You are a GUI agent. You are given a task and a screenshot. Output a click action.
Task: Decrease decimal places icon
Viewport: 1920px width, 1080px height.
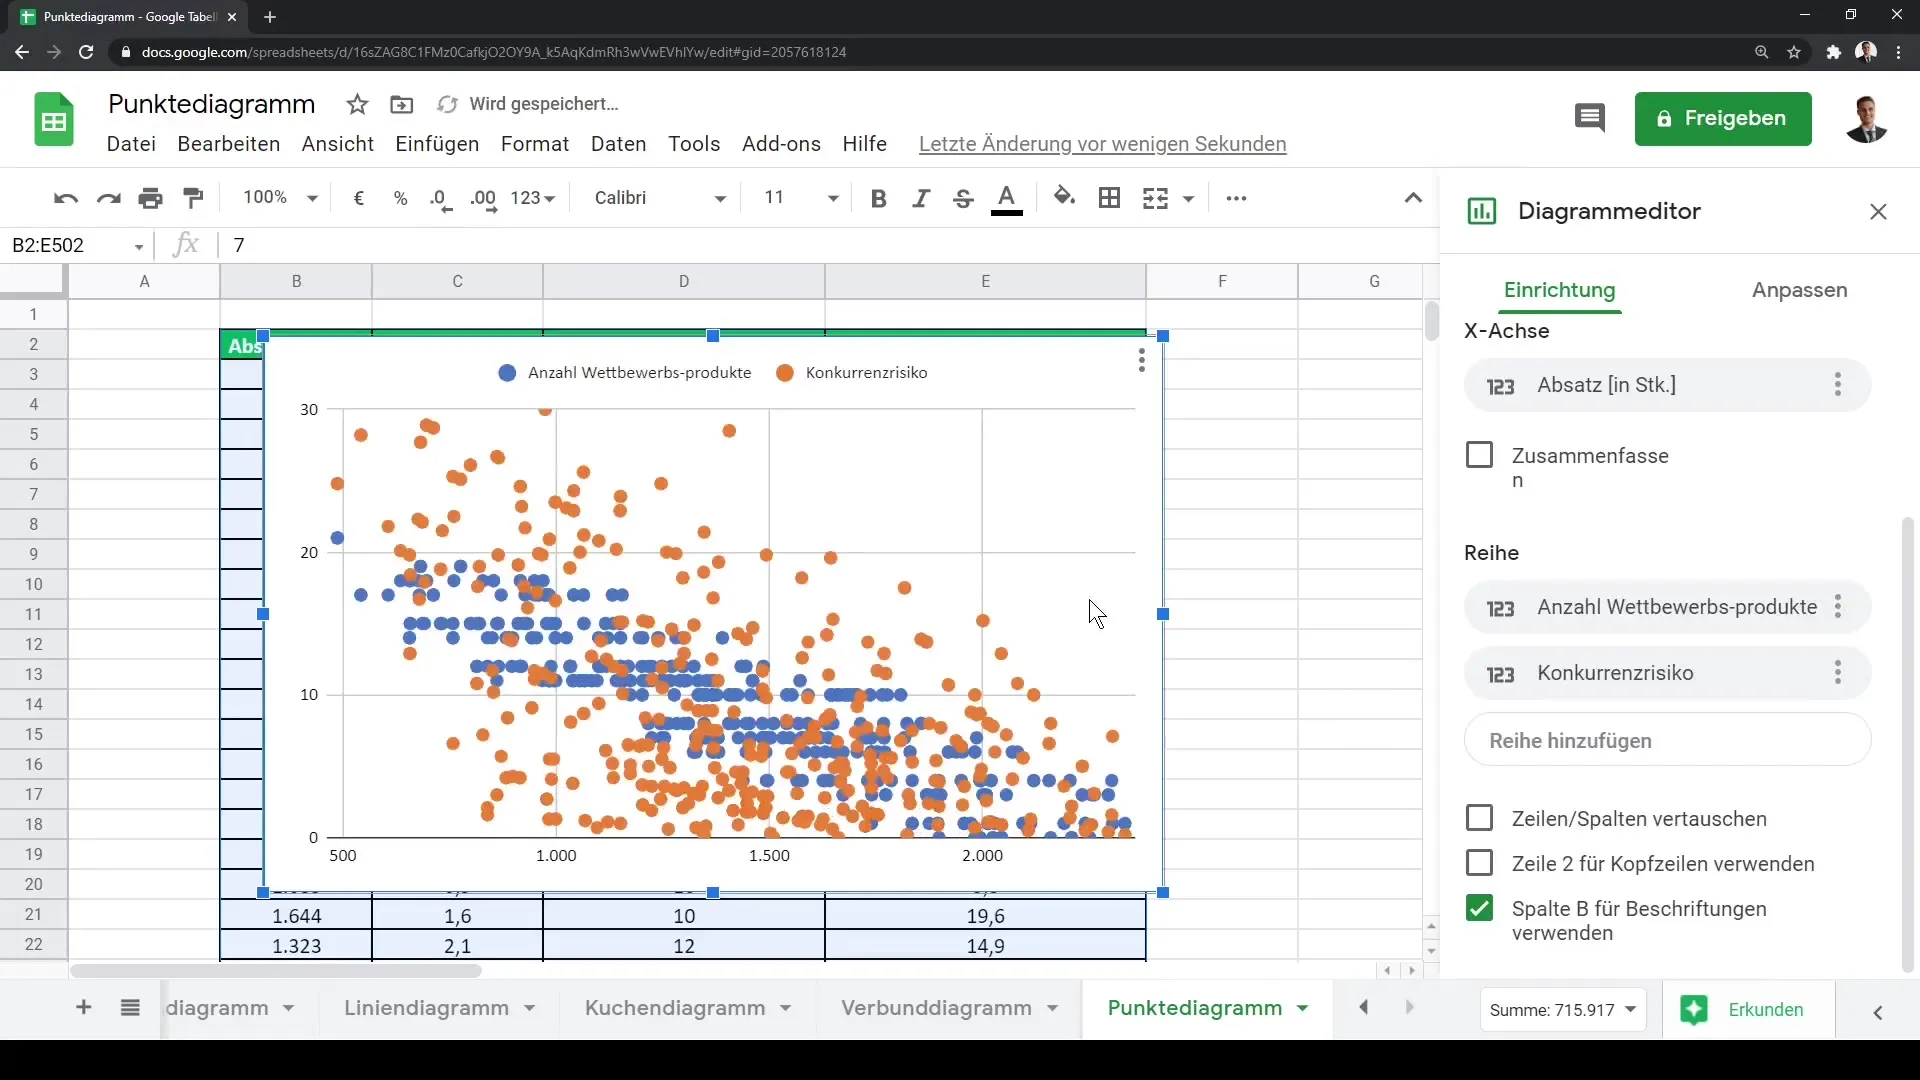point(441,198)
